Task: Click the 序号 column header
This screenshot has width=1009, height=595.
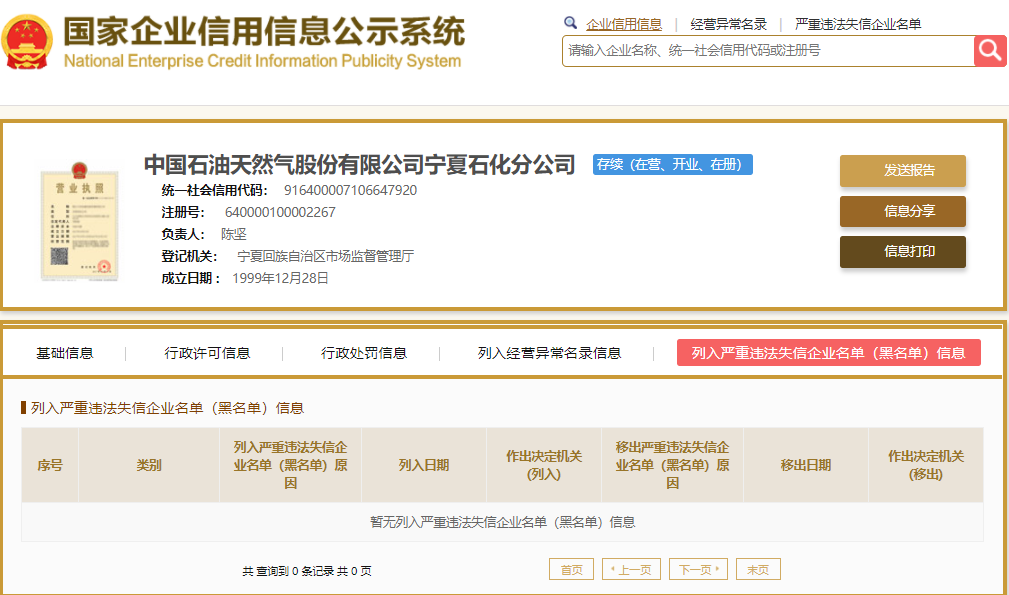Action: [50, 465]
